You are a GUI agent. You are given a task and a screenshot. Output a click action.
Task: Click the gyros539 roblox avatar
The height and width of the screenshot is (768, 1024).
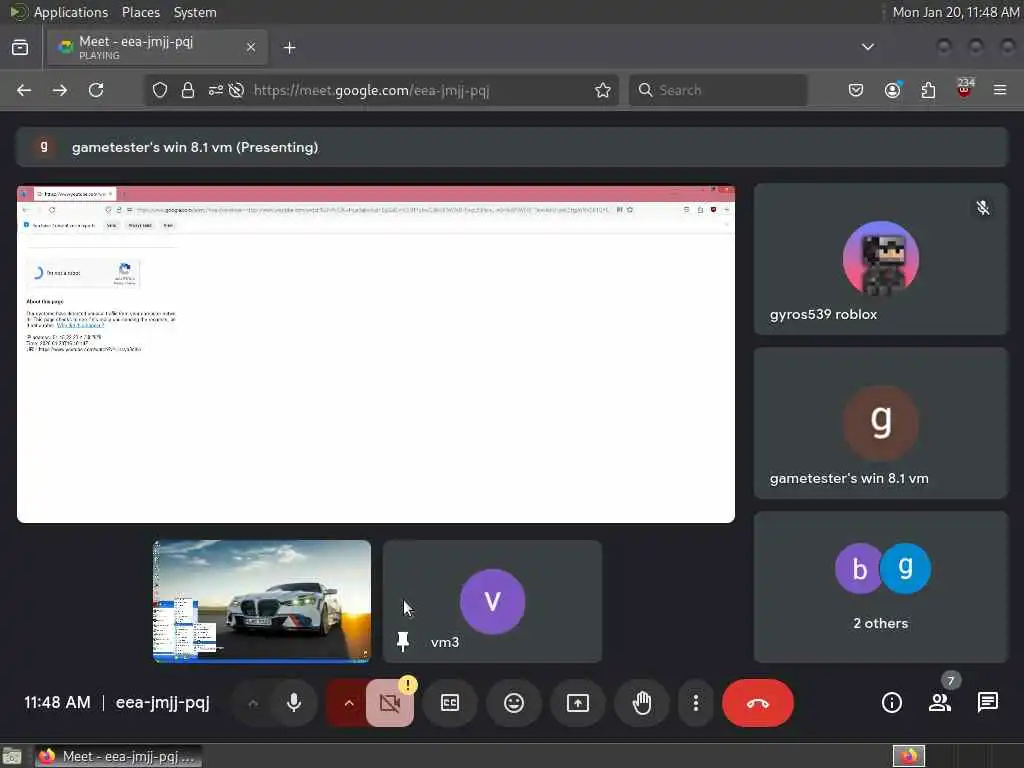click(880, 259)
